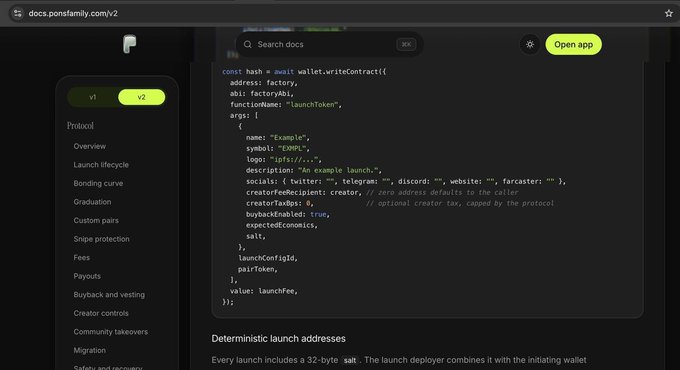Open Buyback and vesting page
The height and width of the screenshot is (370, 680).
pyautogui.click(x=109, y=295)
